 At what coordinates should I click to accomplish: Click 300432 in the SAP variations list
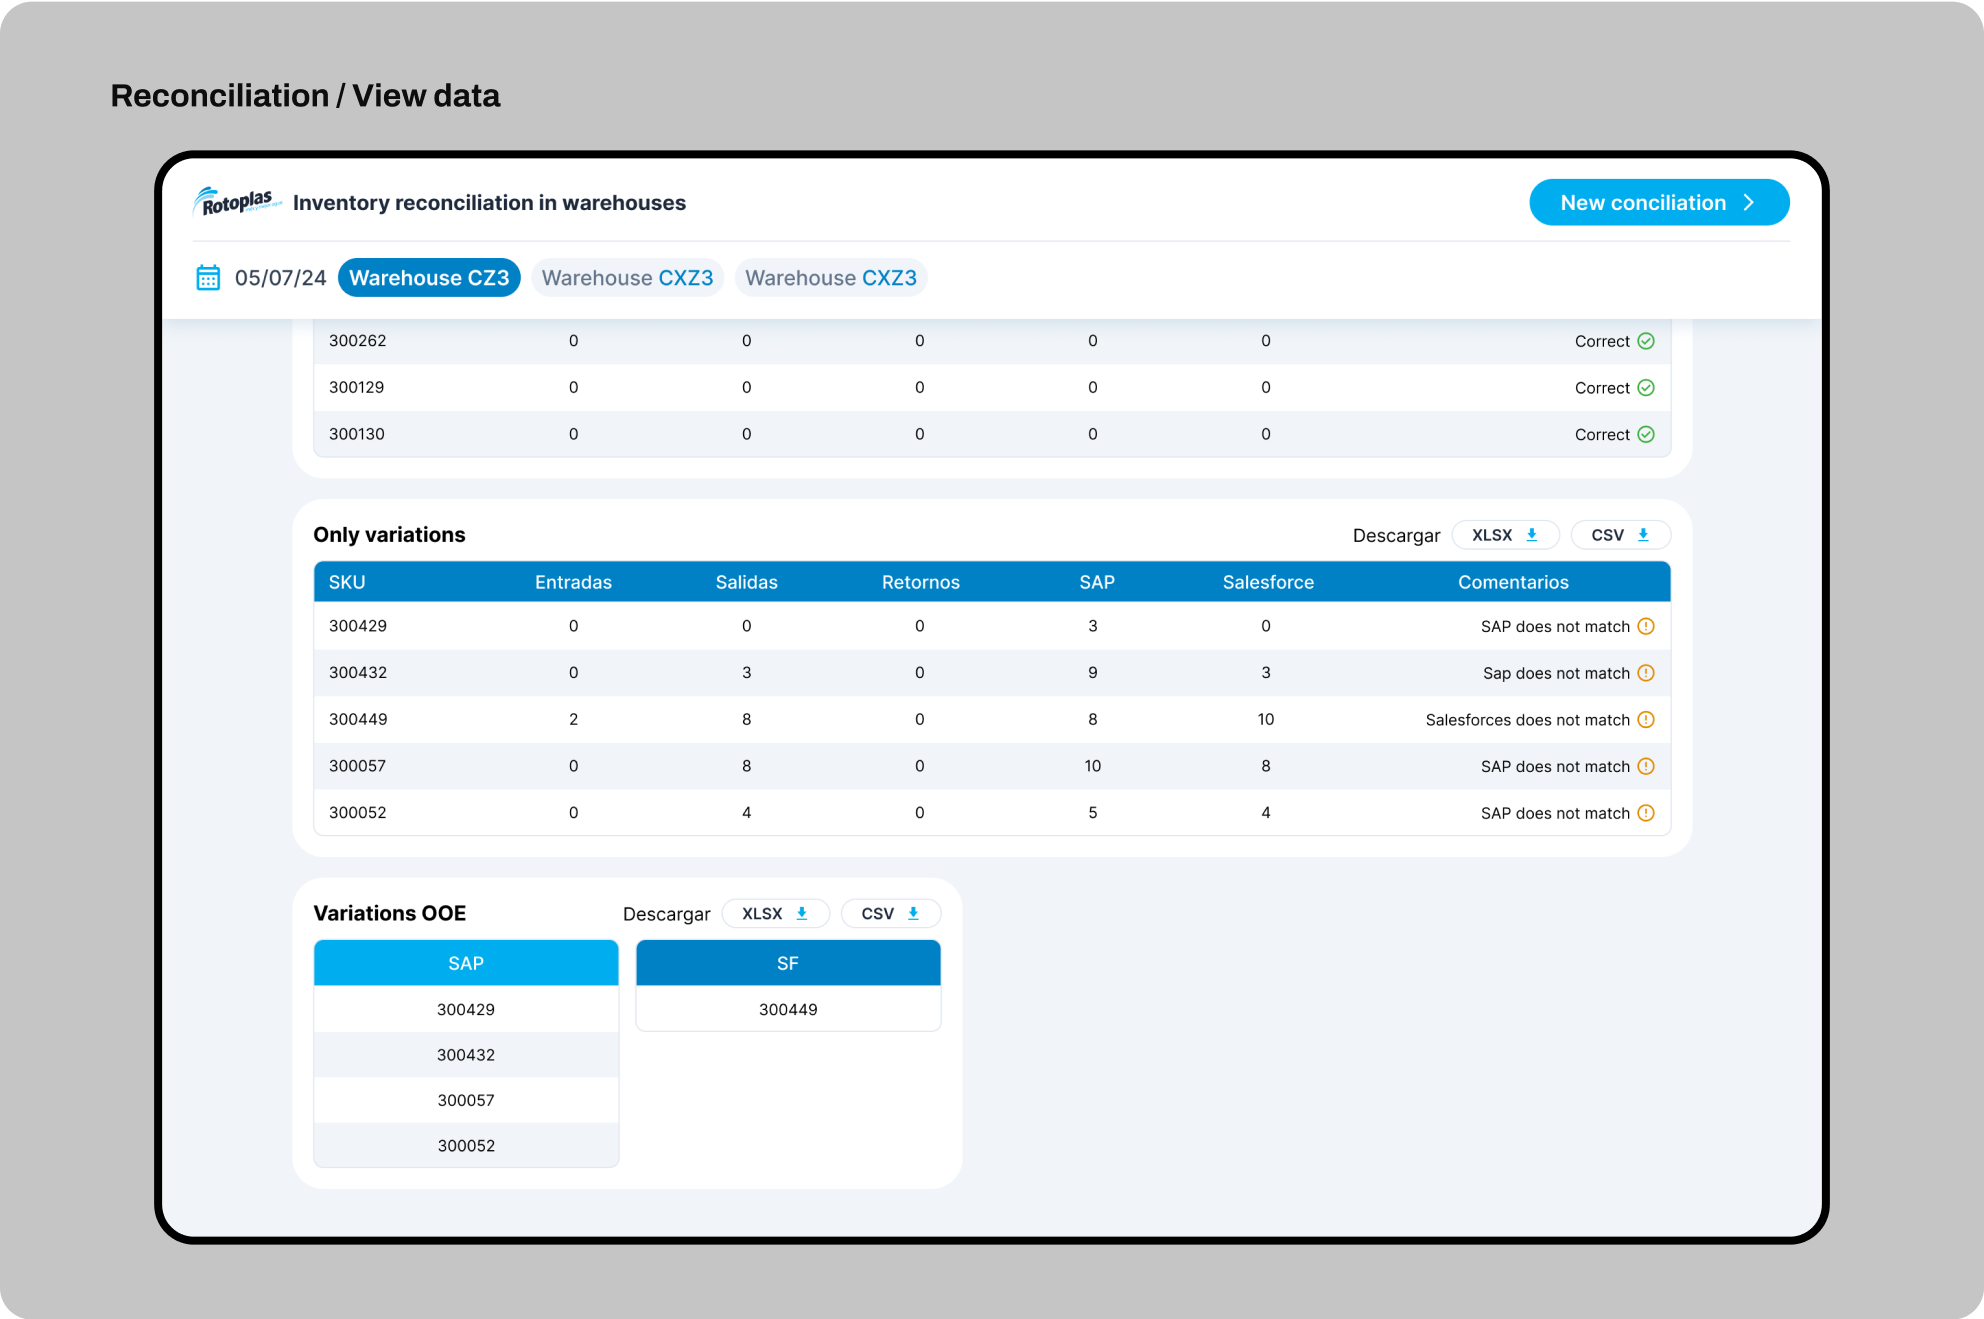466,1055
